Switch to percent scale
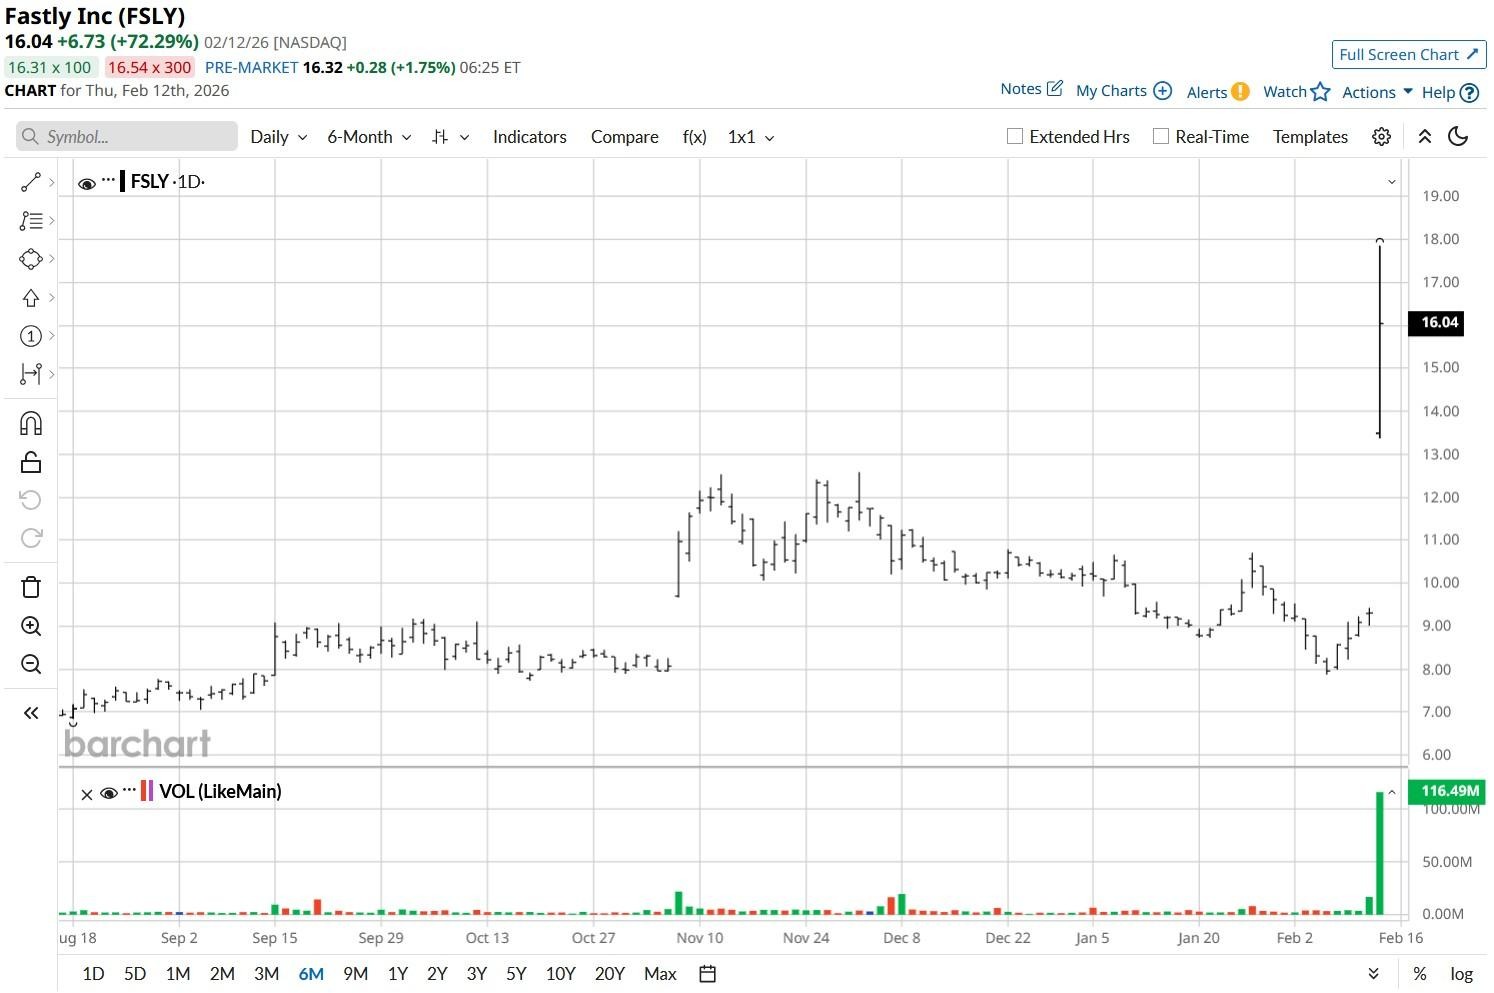The height and width of the screenshot is (993, 1494). (x=1420, y=974)
